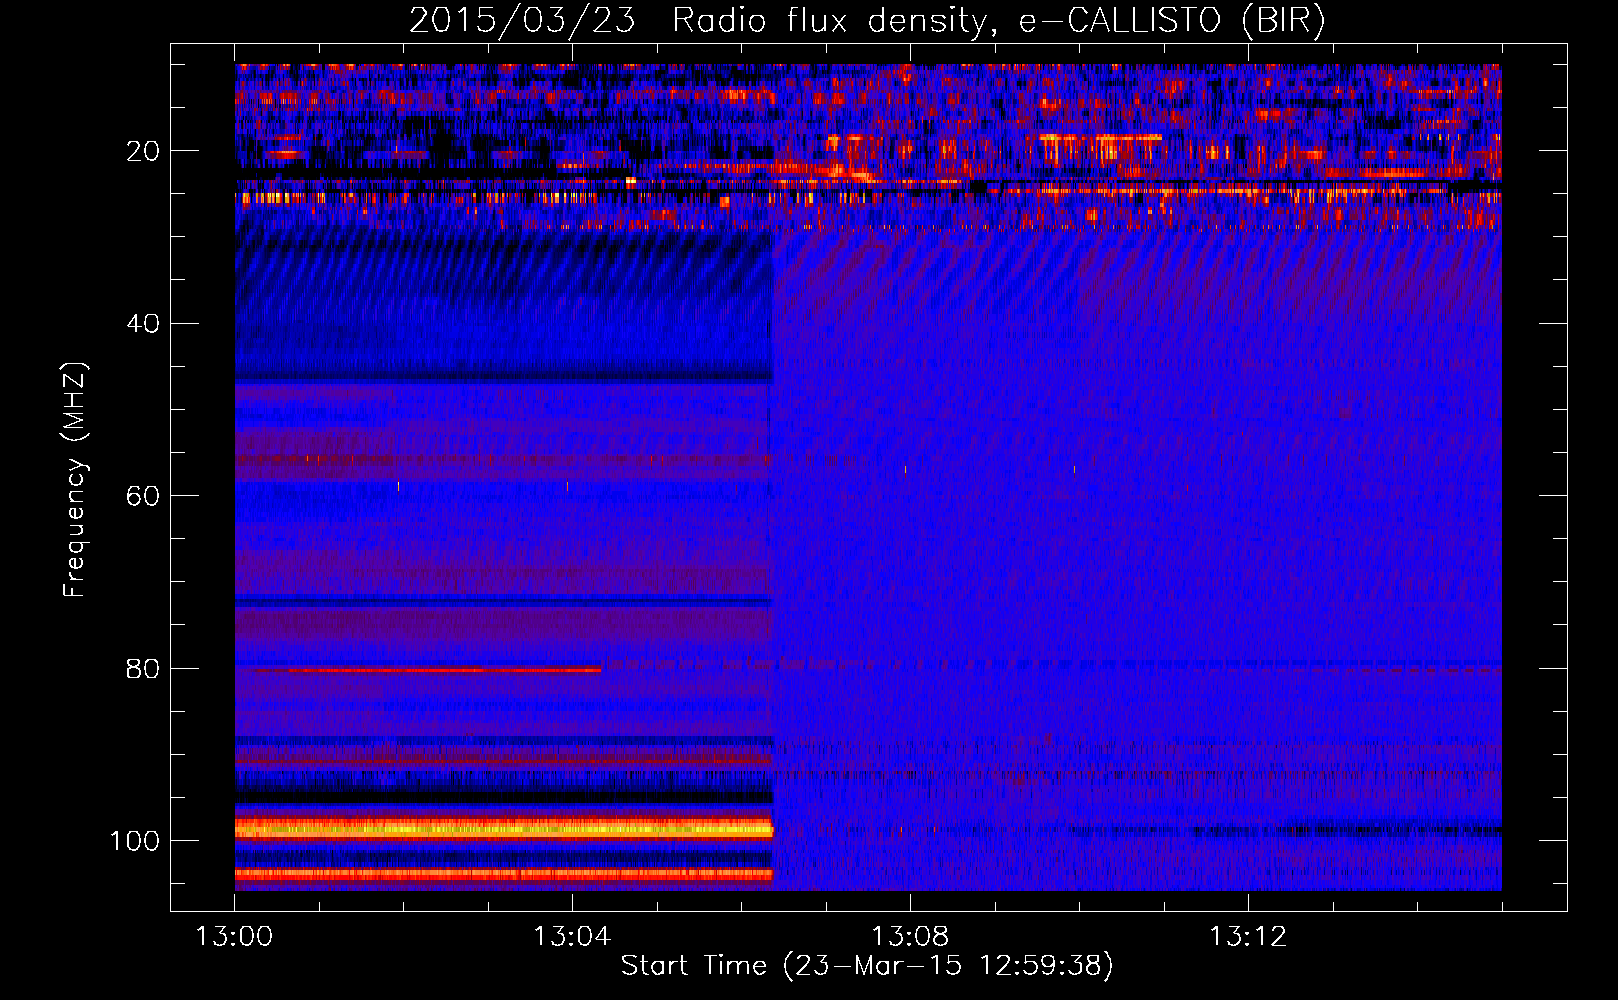This screenshot has width=1618, height=1000.
Task: Click the plot title "Radio flux density, e-CALLISTO (BIR)"
Action: (x=998, y=21)
